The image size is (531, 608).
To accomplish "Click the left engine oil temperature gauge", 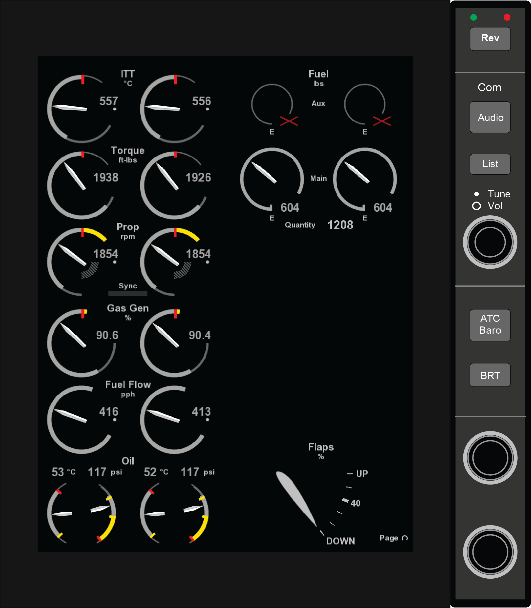I will tap(60, 514).
